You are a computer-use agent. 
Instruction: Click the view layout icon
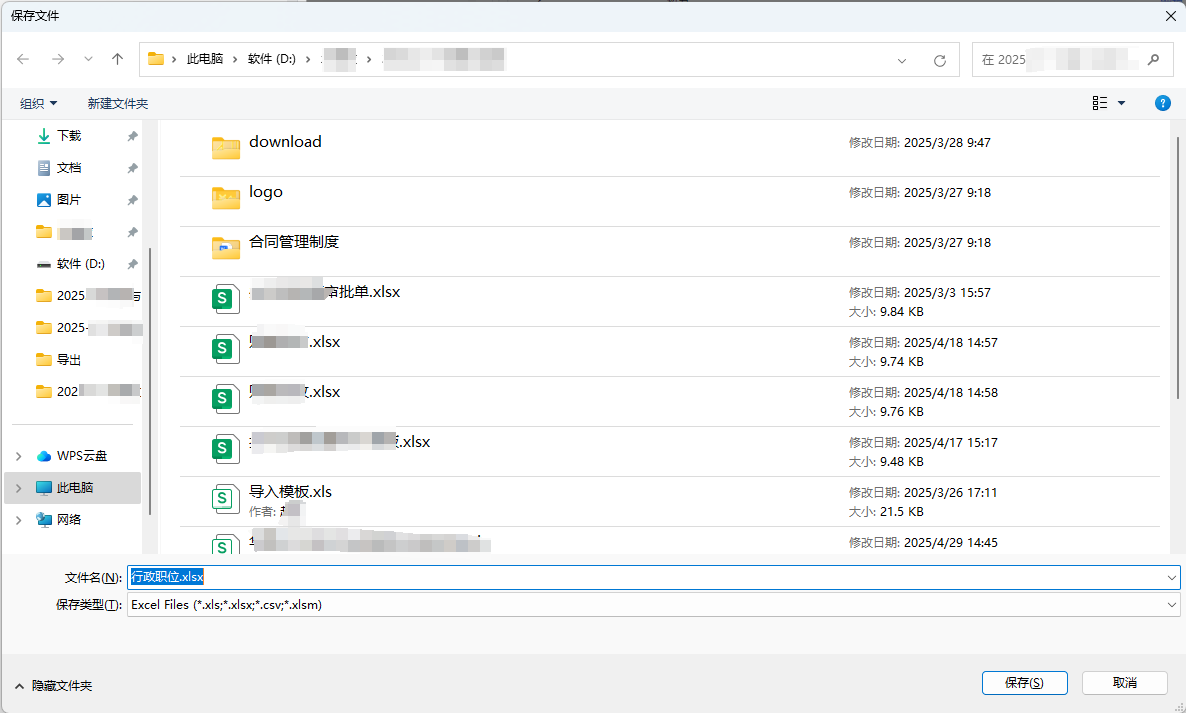pyautogui.click(x=1100, y=103)
